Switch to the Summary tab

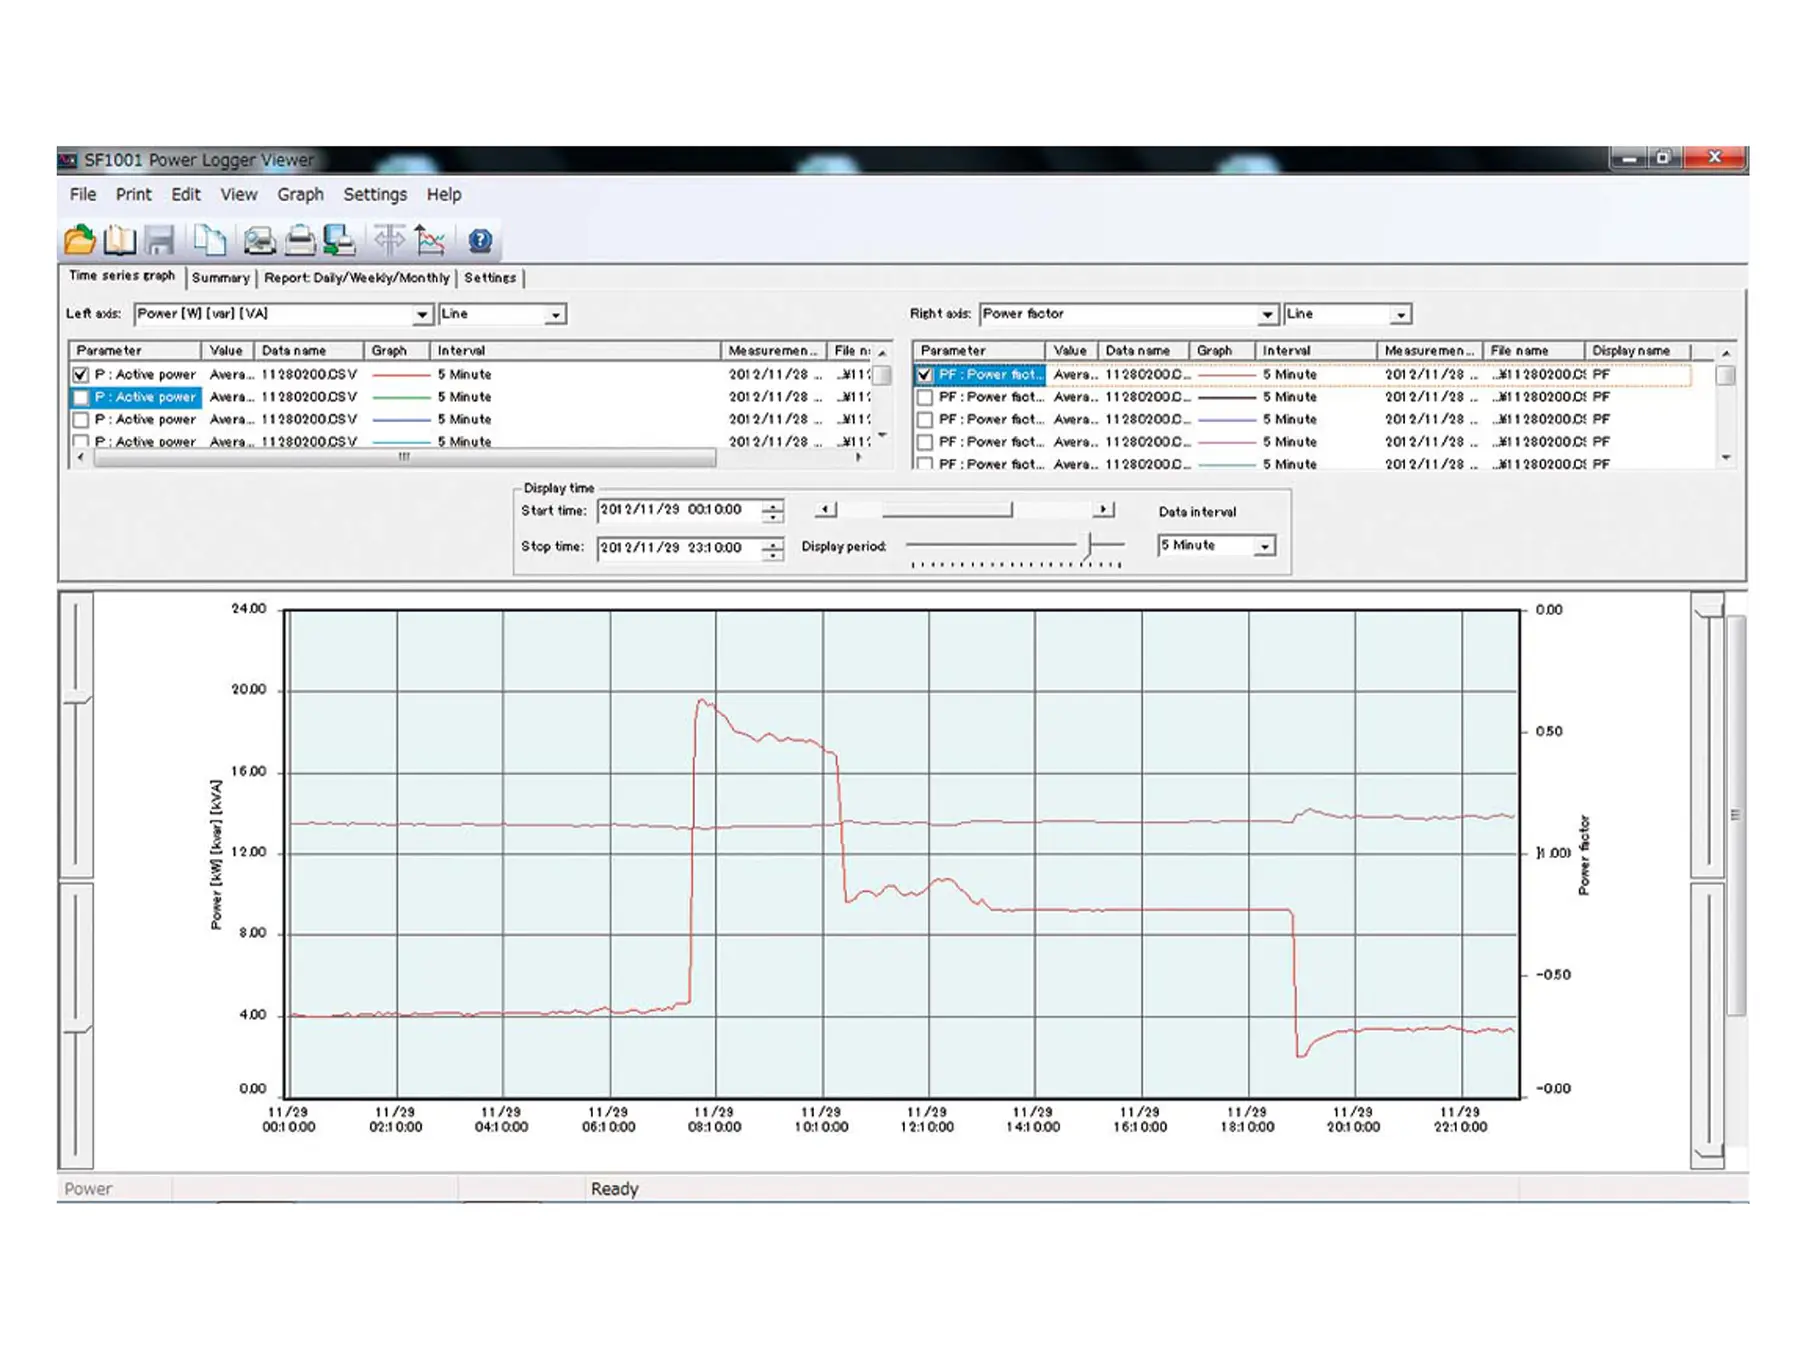click(x=220, y=278)
